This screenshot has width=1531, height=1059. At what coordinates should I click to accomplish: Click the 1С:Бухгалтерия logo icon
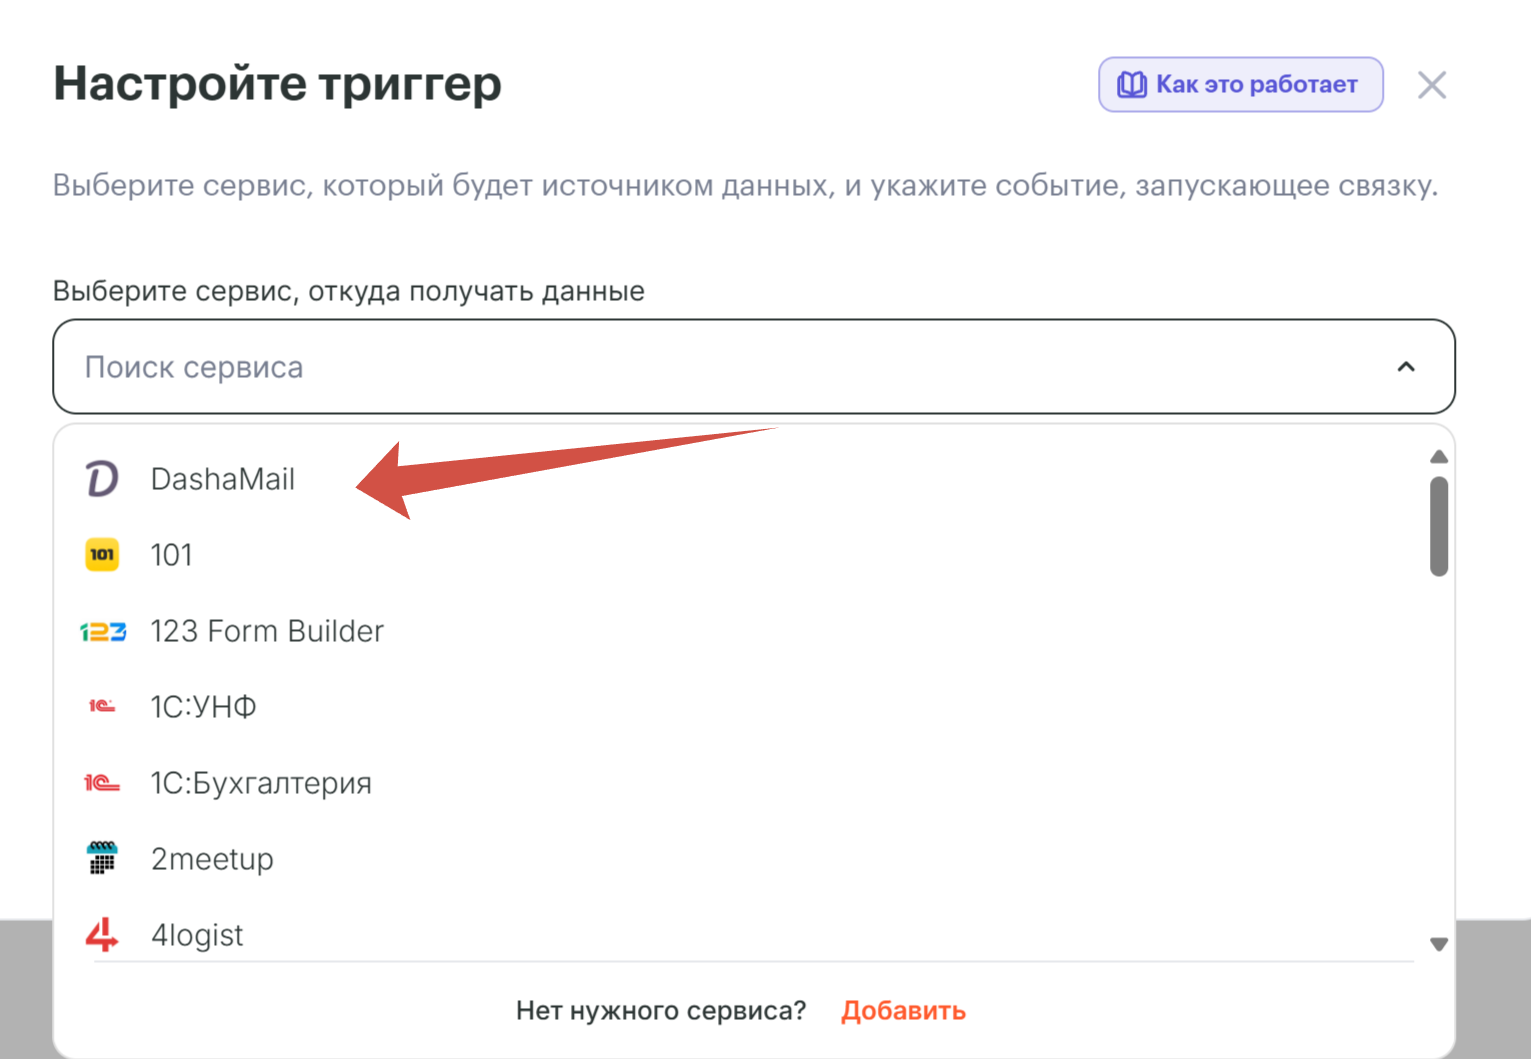(102, 783)
